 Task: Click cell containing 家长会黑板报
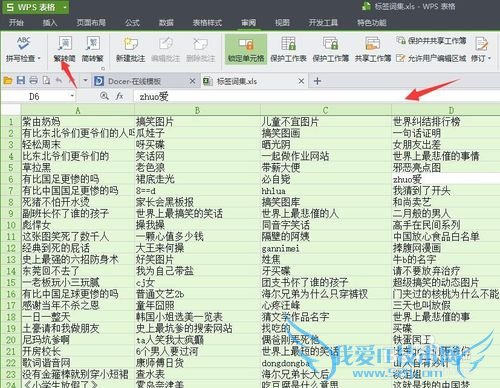[x=197, y=202]
